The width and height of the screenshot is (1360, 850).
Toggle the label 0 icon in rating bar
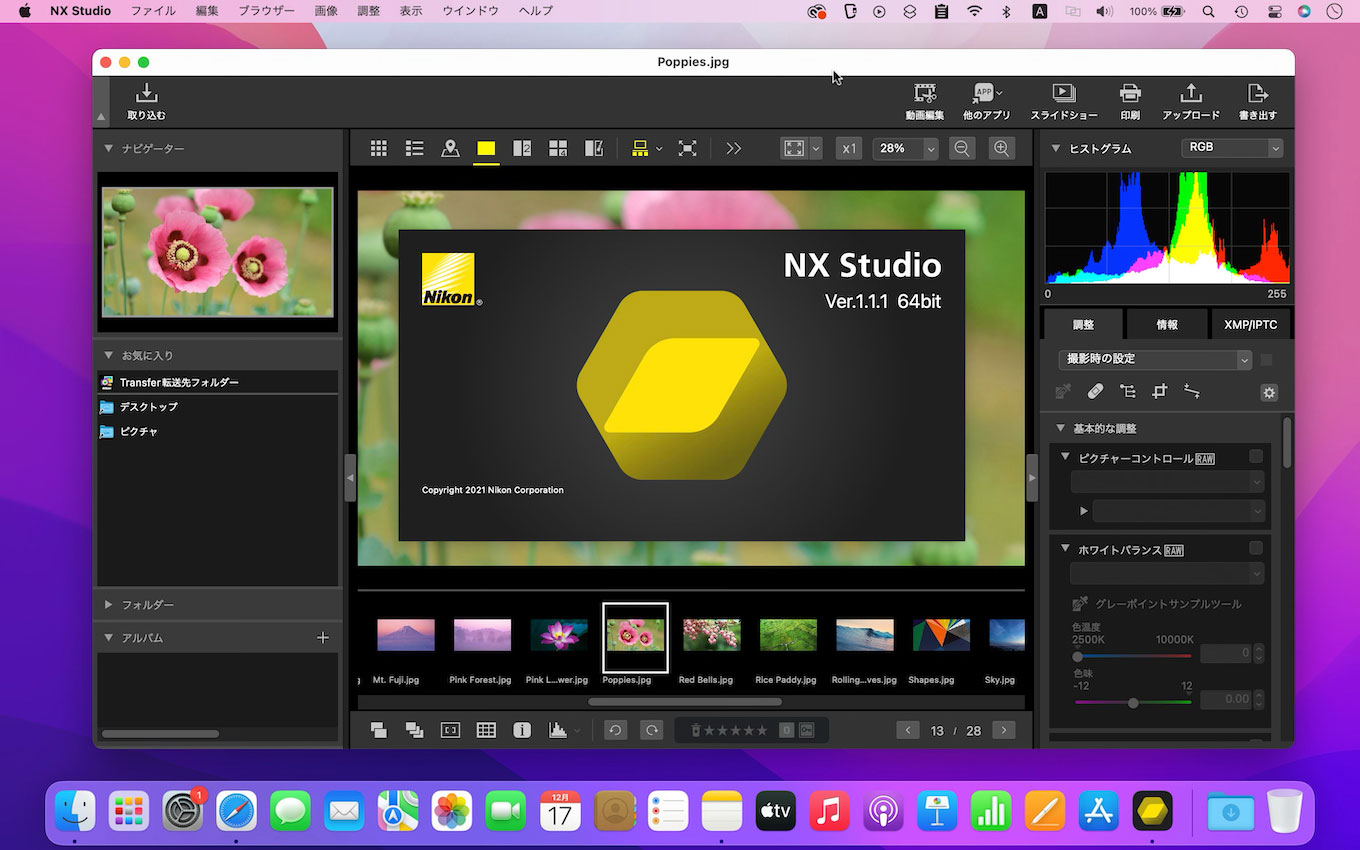(x=786, y=731)
